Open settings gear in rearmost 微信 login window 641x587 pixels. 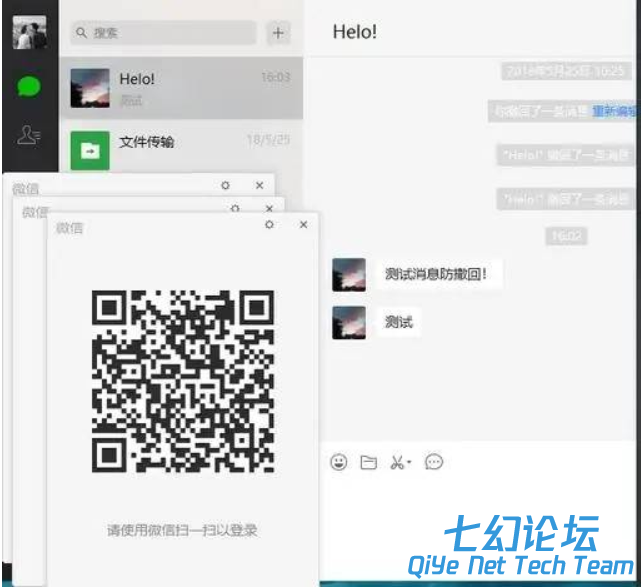[x=225, y=186]
